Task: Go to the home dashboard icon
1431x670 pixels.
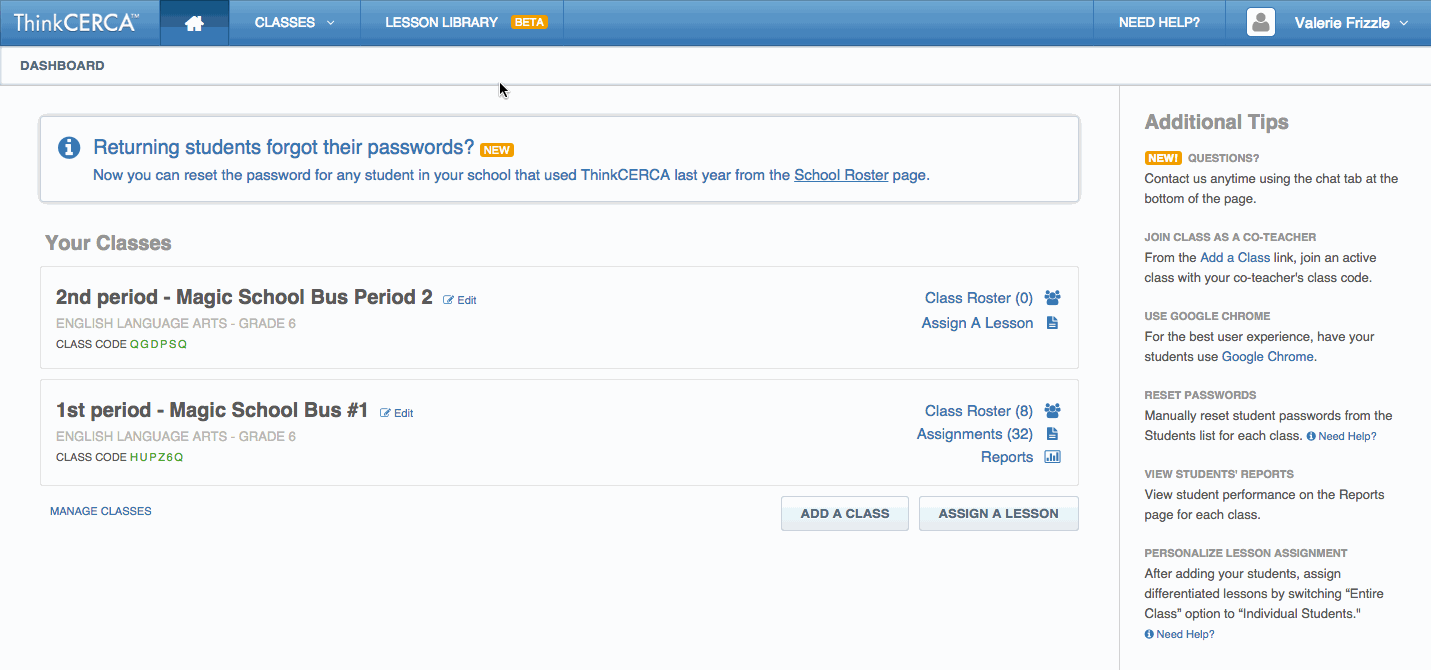Action: 194,23
